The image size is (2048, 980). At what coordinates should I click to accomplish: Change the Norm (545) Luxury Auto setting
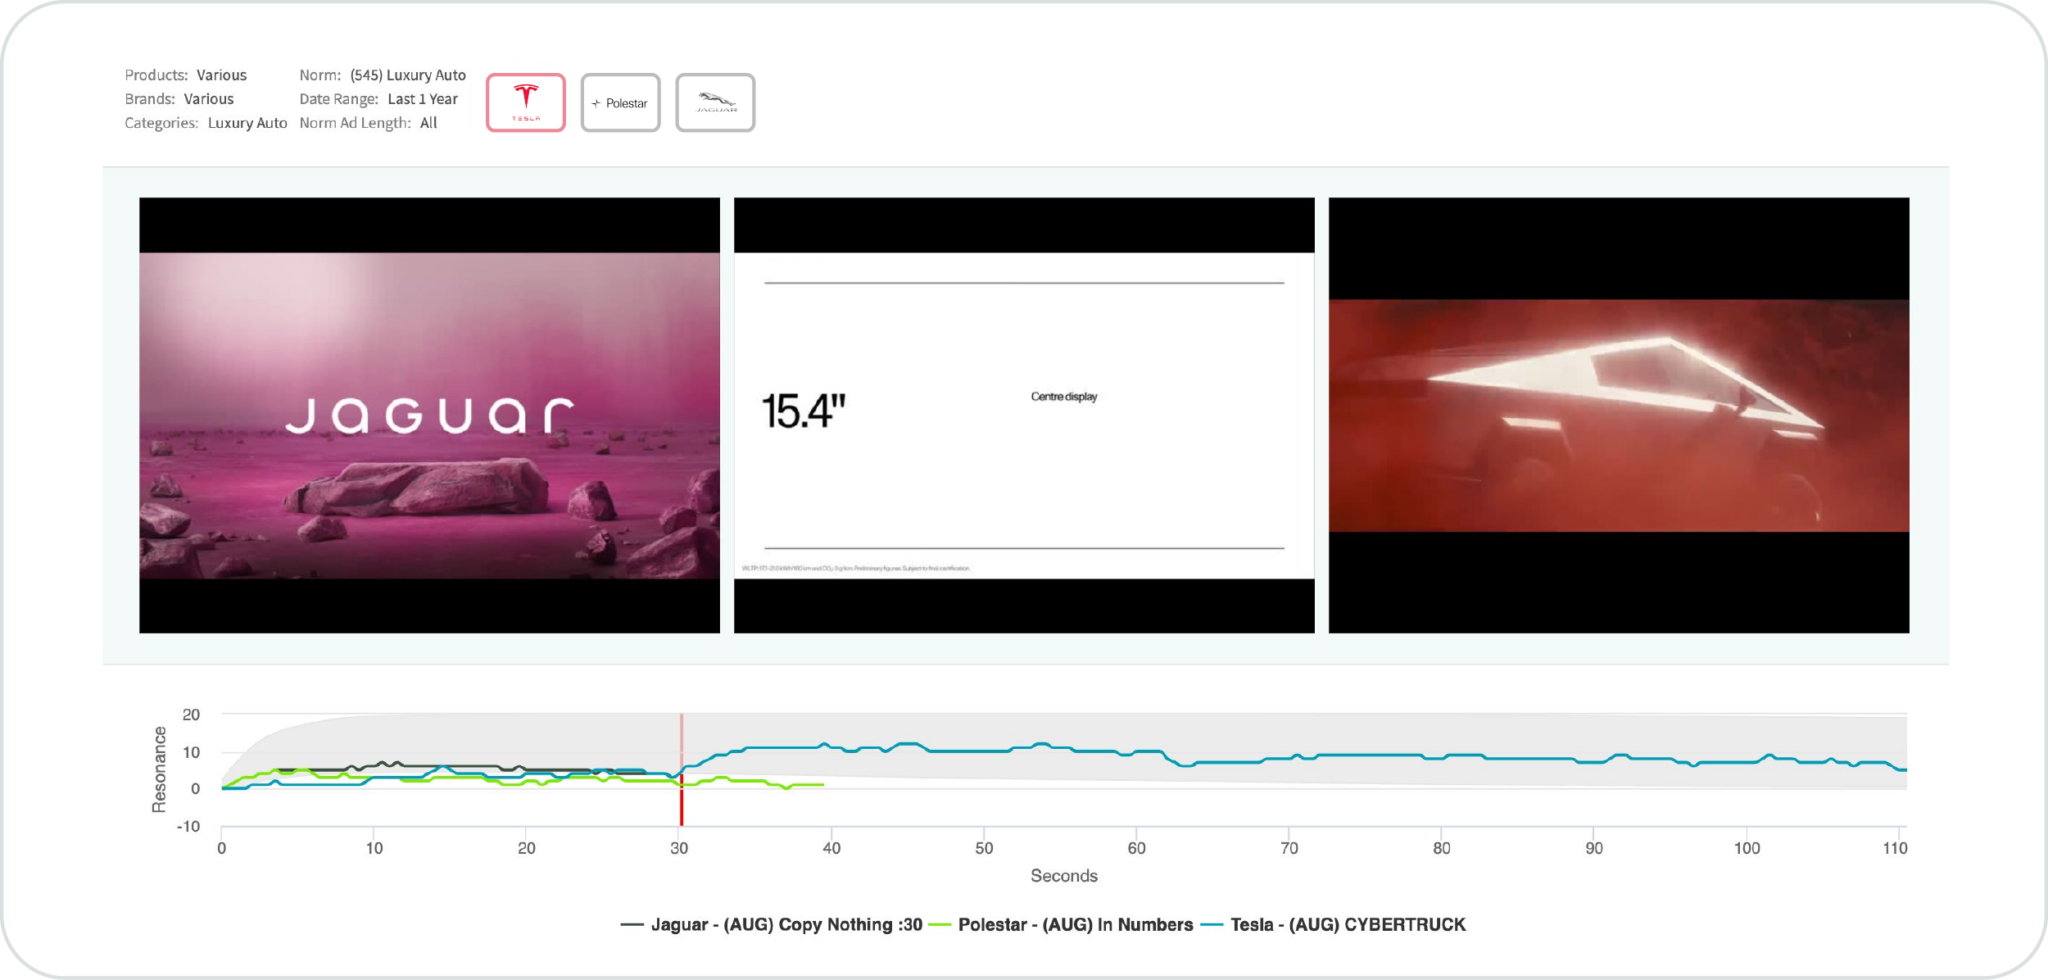pos(407,75)
